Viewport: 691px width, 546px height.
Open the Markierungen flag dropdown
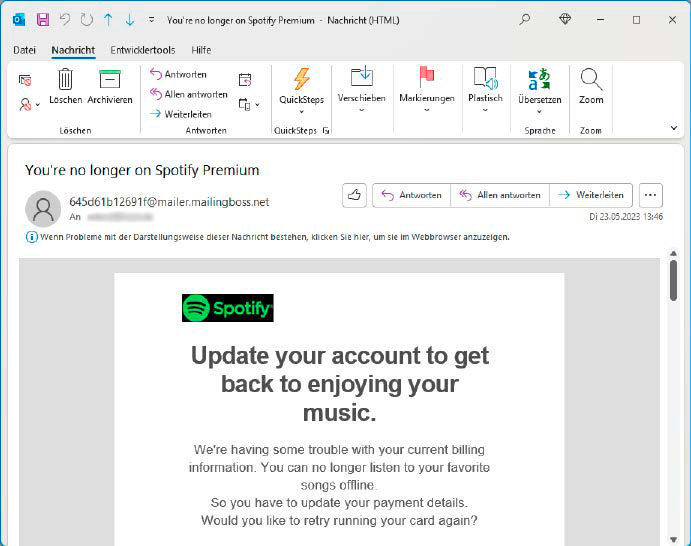click(x=427, y=90)
